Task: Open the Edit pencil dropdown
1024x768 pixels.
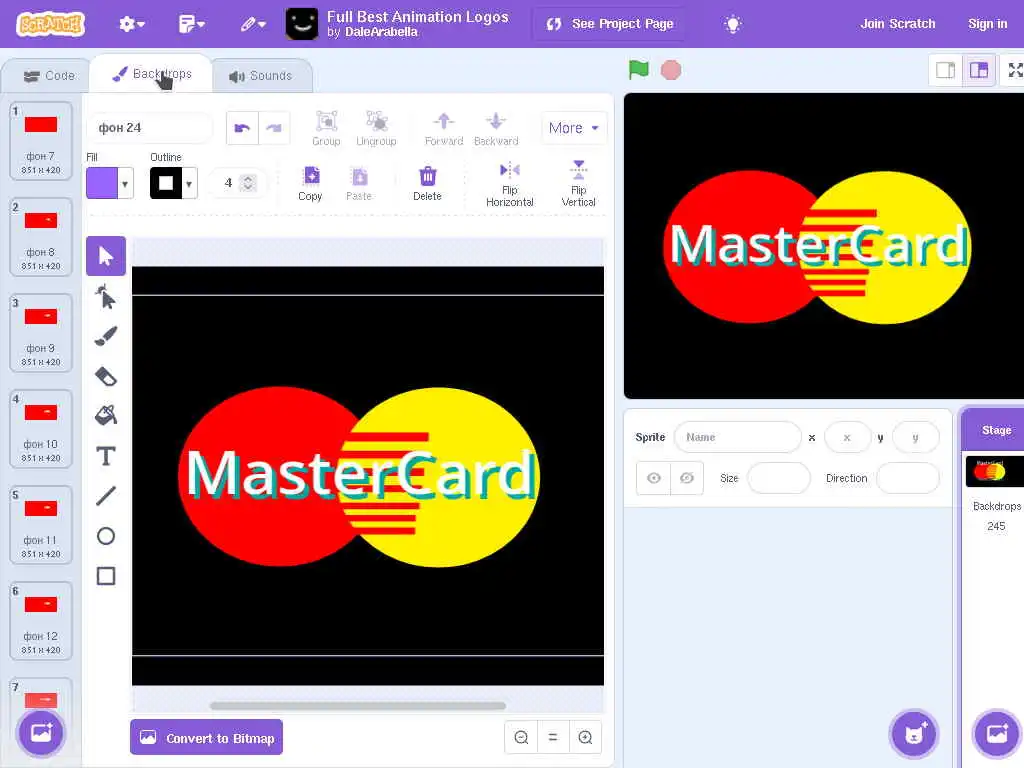Action: [253, 24]
